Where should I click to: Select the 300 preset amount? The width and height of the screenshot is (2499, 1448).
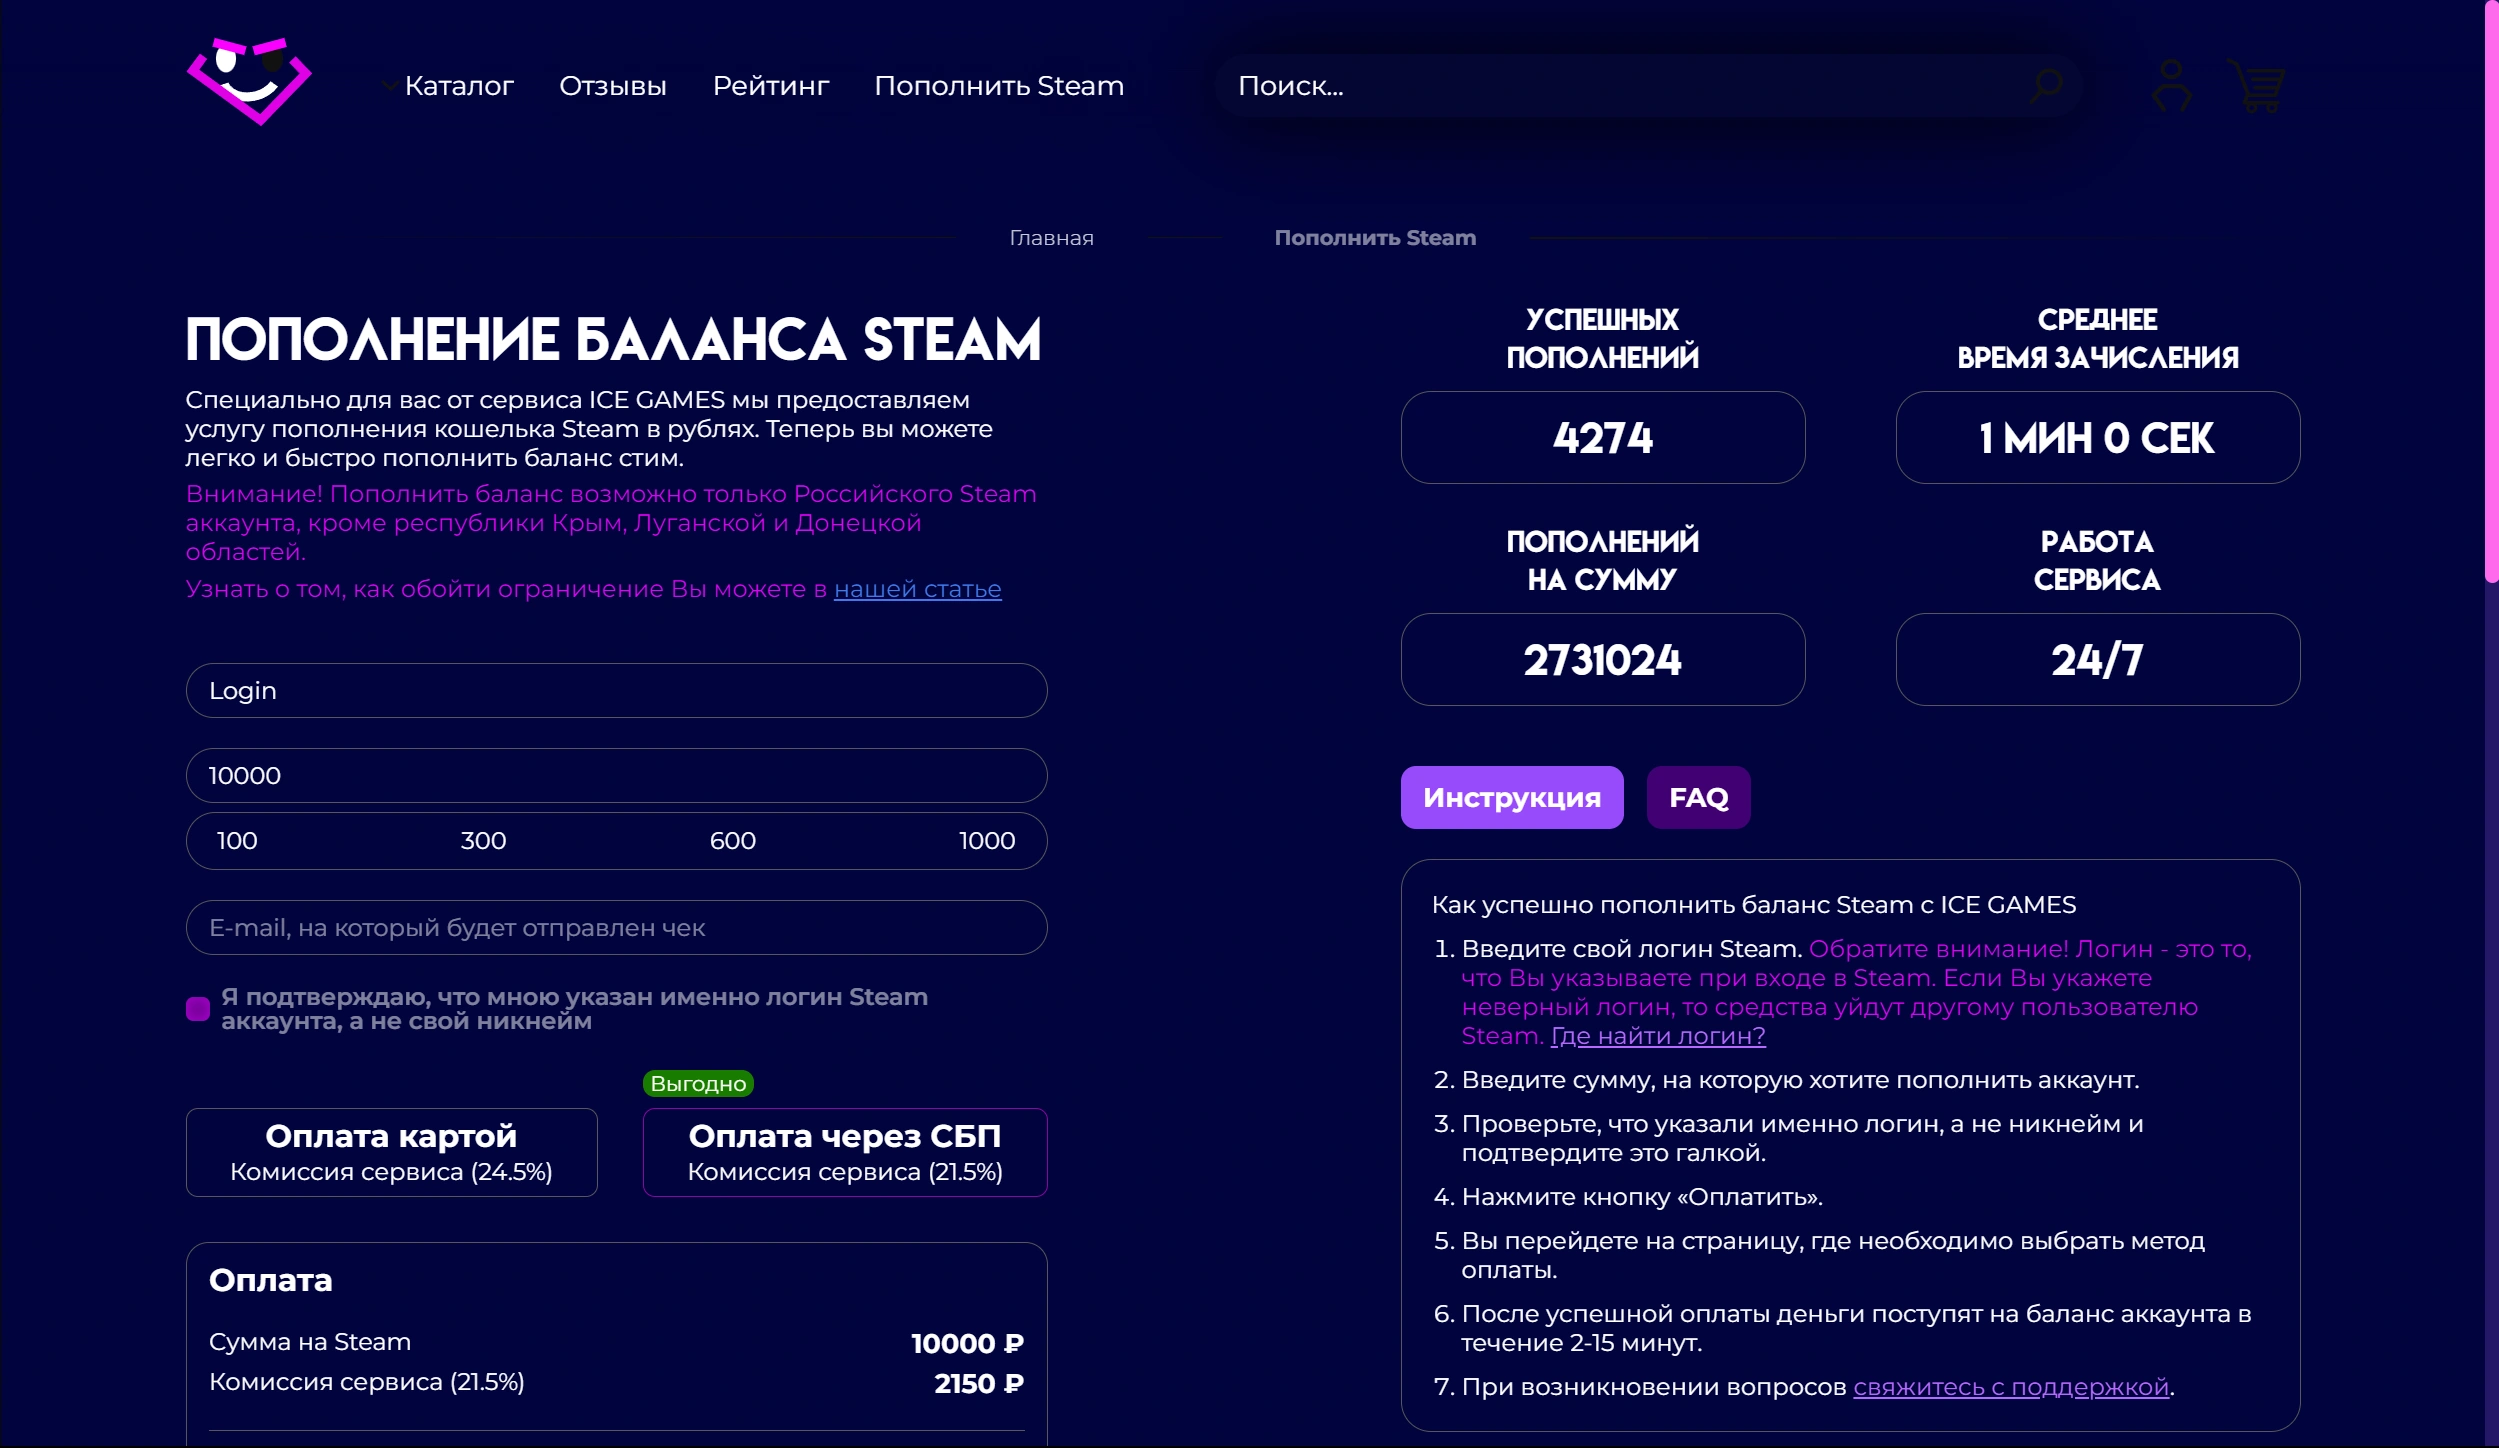click(483, 841)
